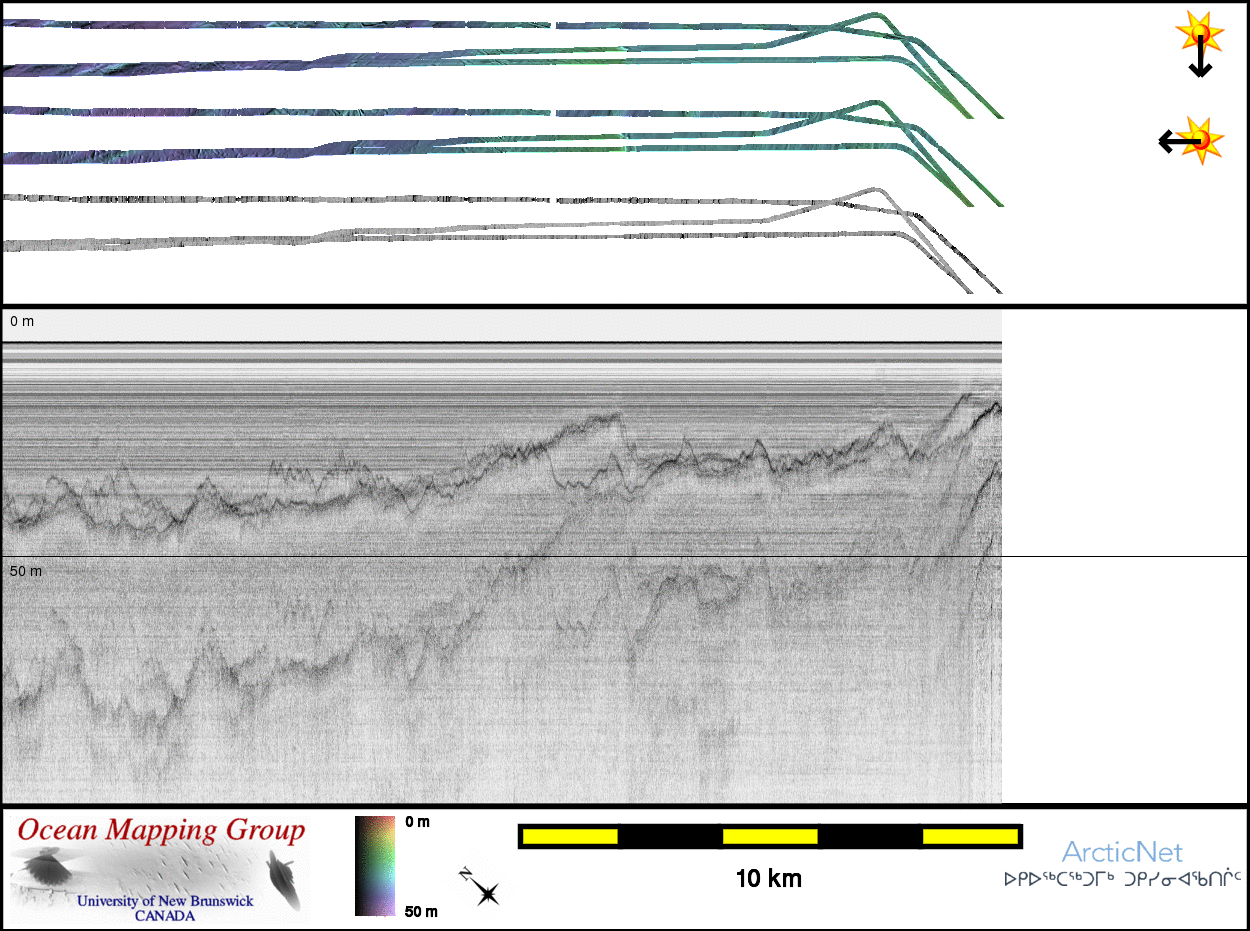Click the Ocean Mapping Group title text
The width and height of the screenshot is (1250, 931).
[161, 831]
